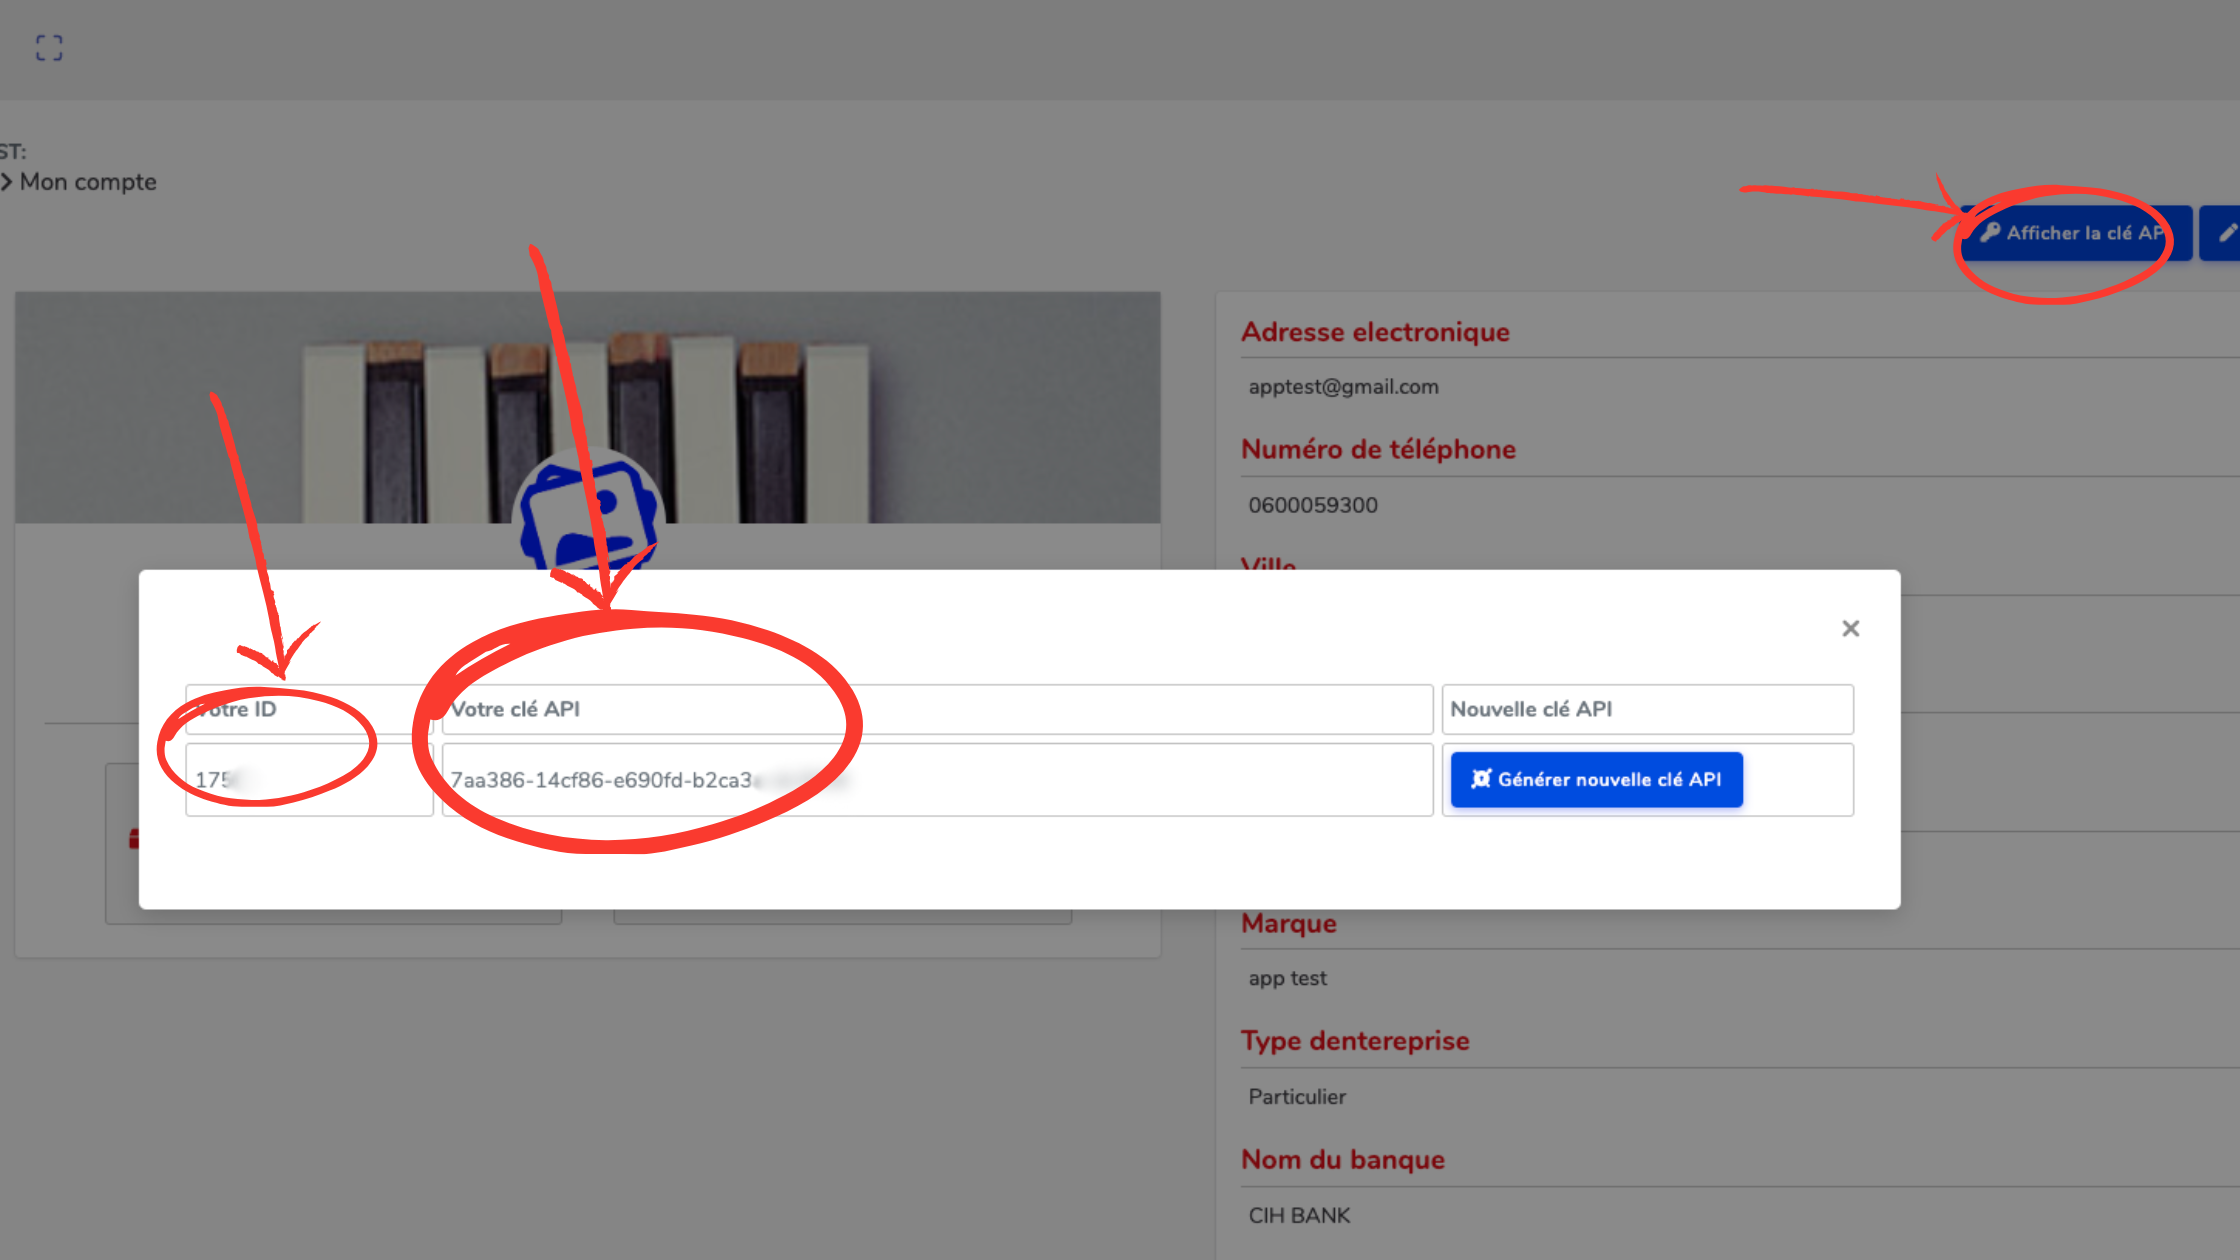Click the gear icon inside Générer nouvelle clé API
The image size is (2240, 1260).
1481,779
